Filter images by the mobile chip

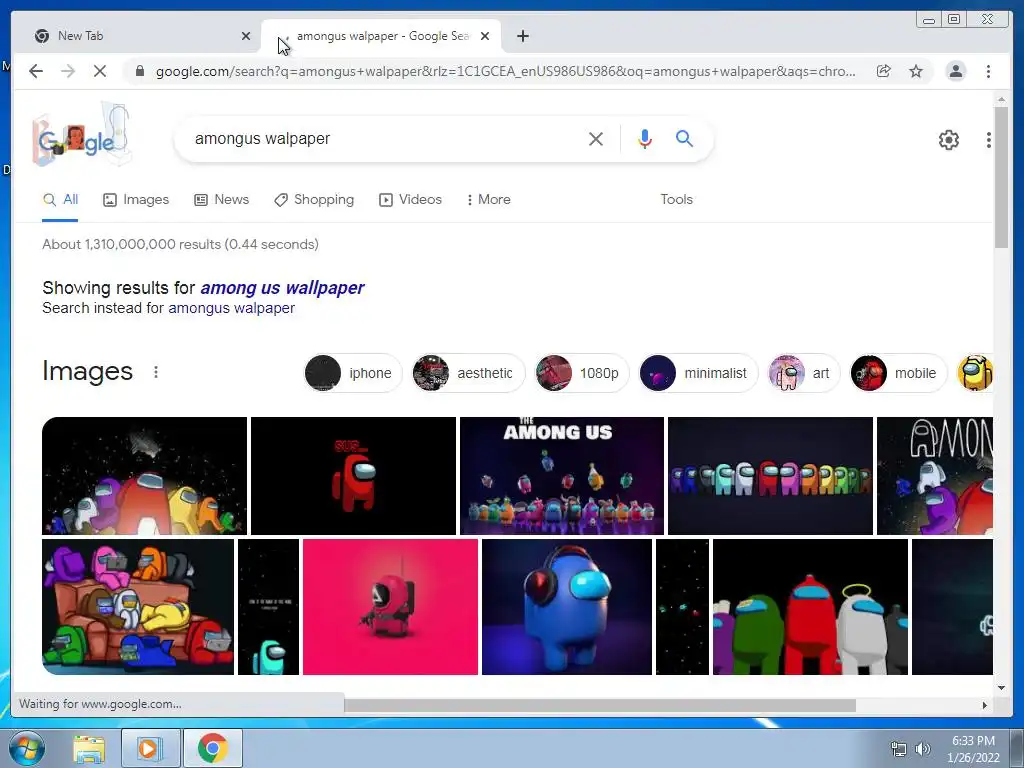tap(898, 373)
